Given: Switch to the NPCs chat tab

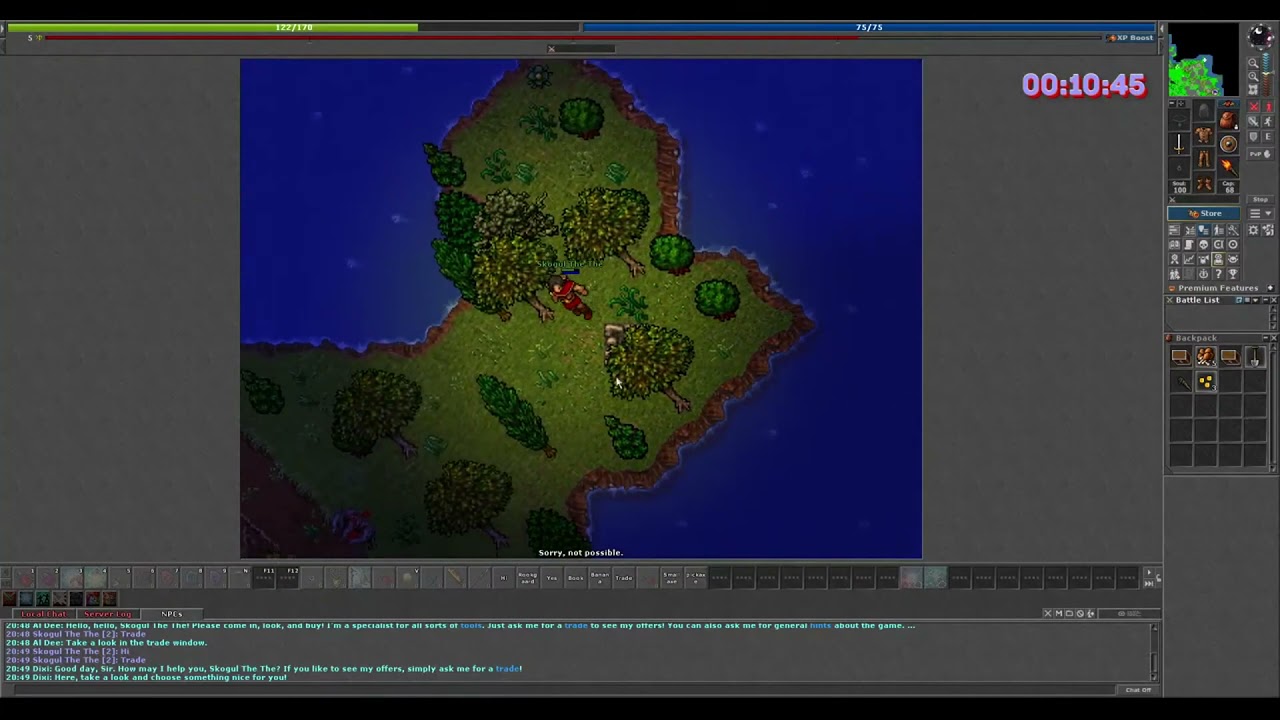Looking at the screenshot, I should 171,613.
